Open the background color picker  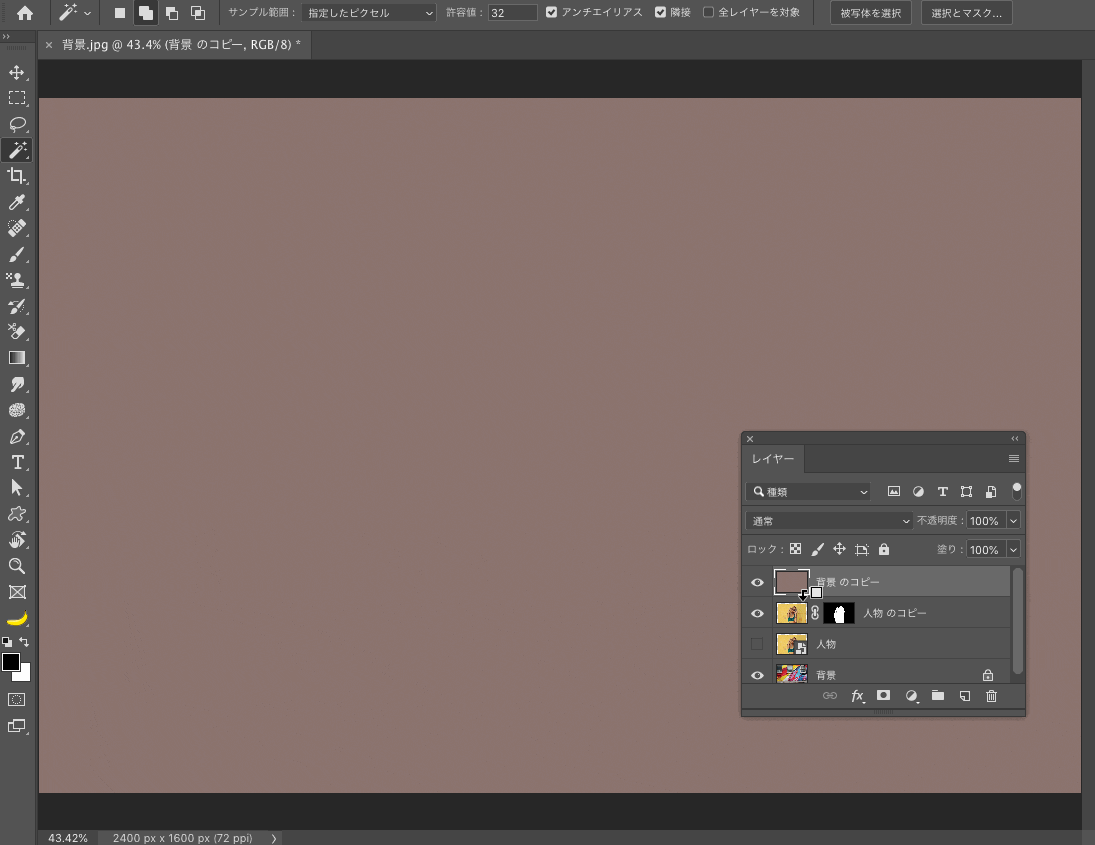pos(24,674)
